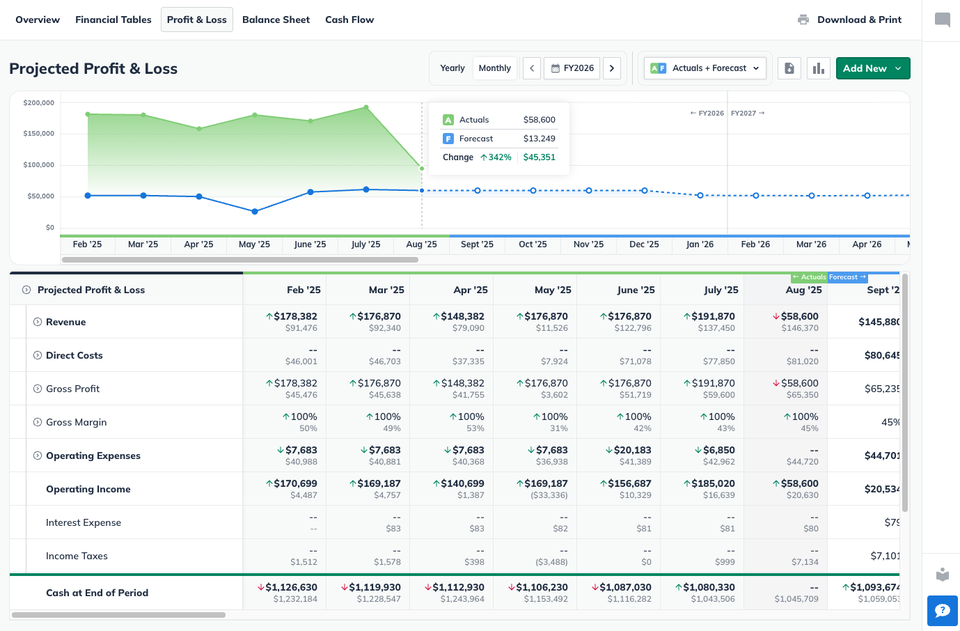960x631 pixels.
Task: Click the May '25 blue forecast low point
Action: coord(255,211)
